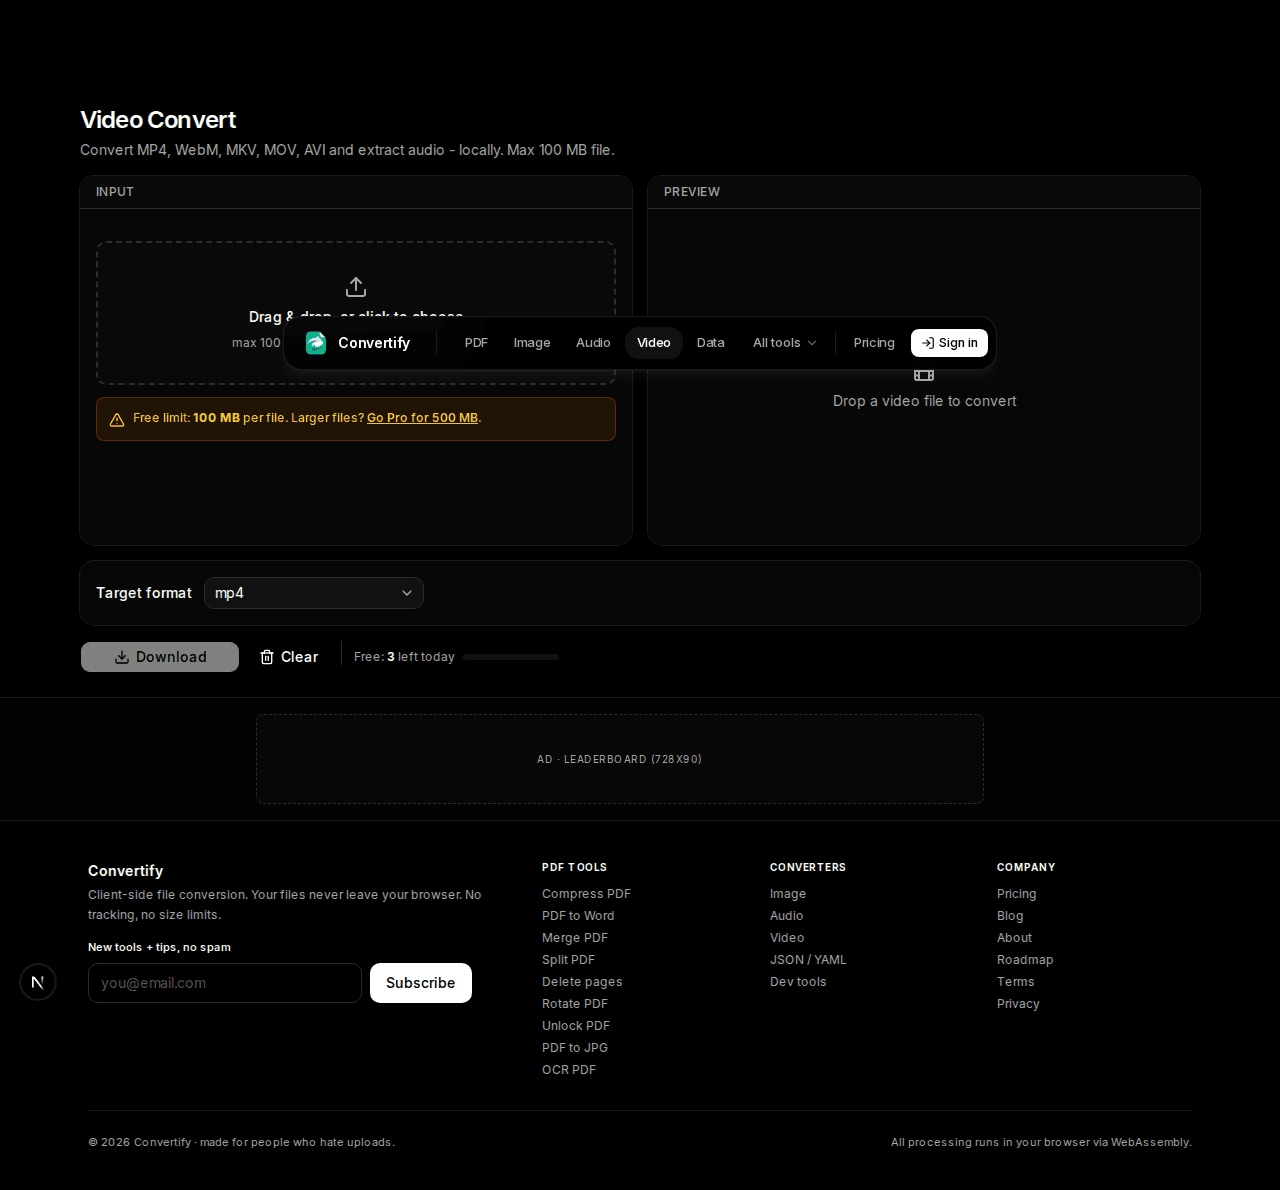1280x1190 pixels.
Task: Open the Audio converters footer link
Action: coord(787,916)
